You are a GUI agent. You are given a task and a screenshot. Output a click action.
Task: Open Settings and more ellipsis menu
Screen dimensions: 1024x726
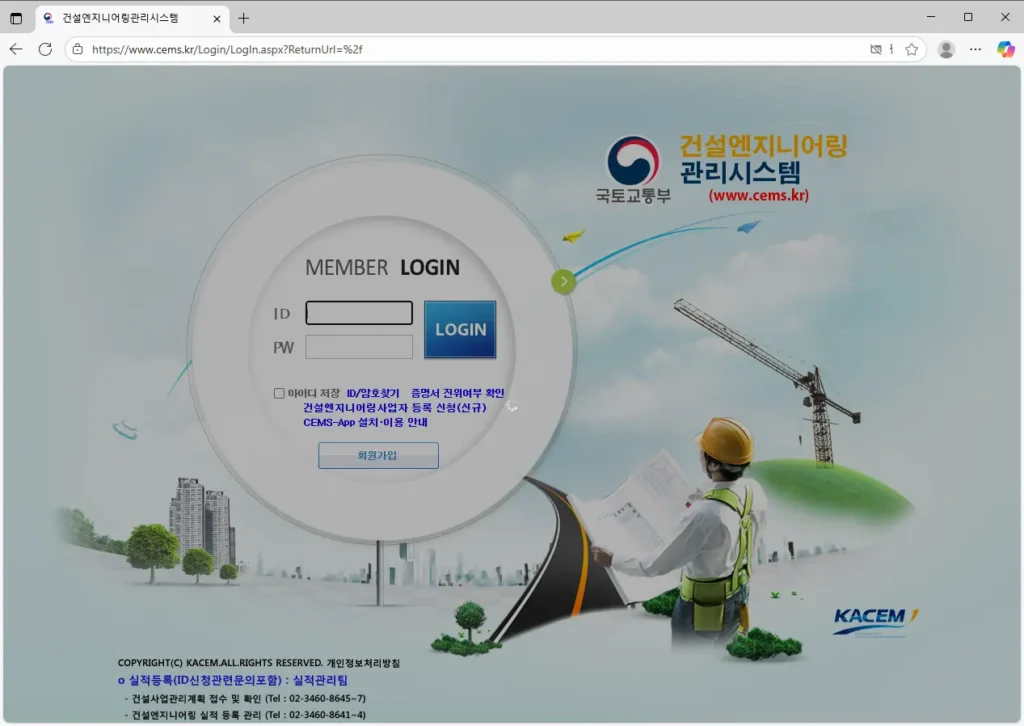click(x=976, y=49)
